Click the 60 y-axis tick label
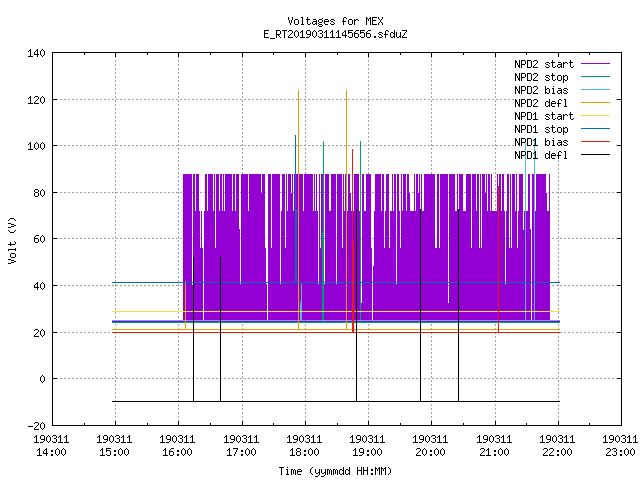This screenshot has height=480, width=640. (40, 239)
